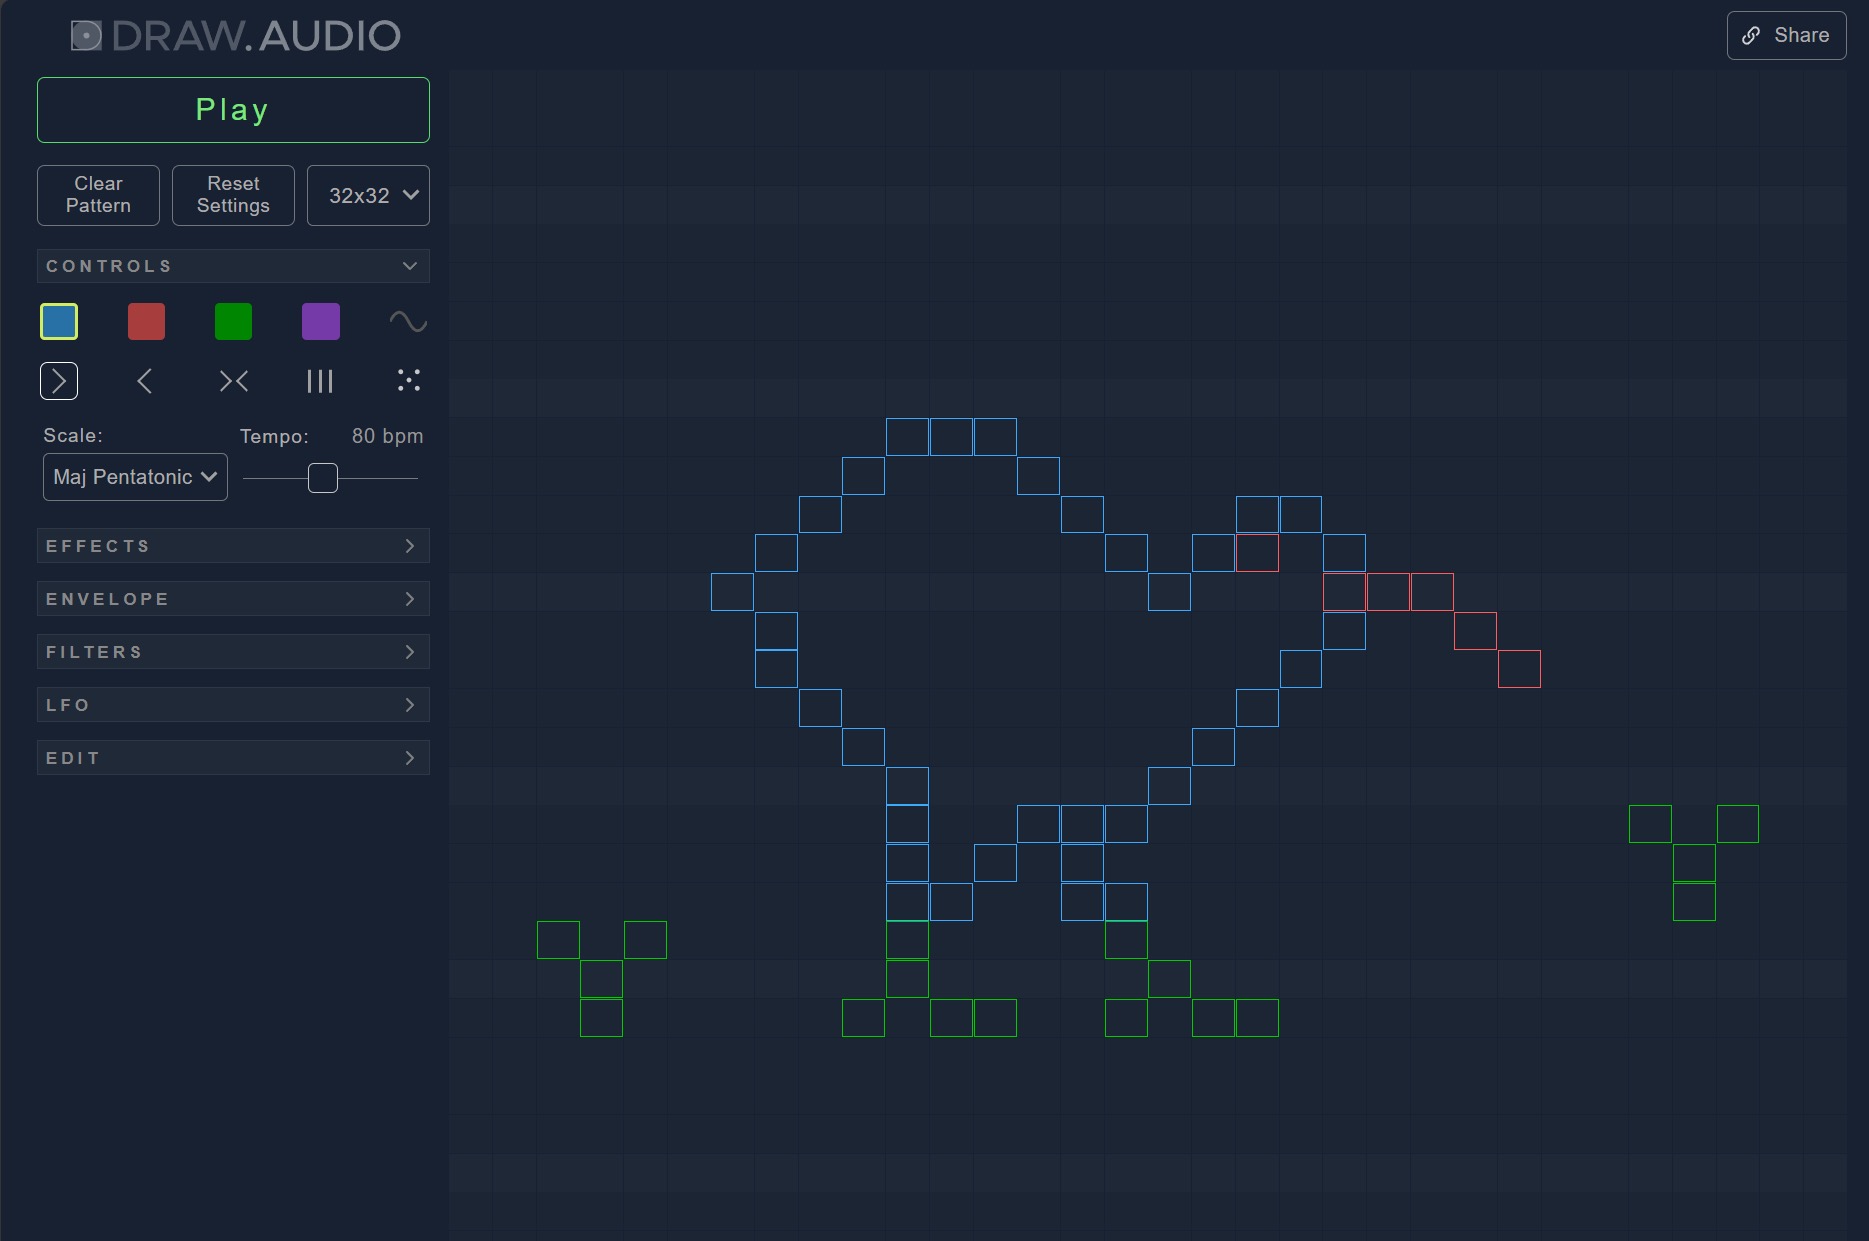Toggle the lowest rightmost red grid cell
Screen dimensions: 1869x1241
1519,669
